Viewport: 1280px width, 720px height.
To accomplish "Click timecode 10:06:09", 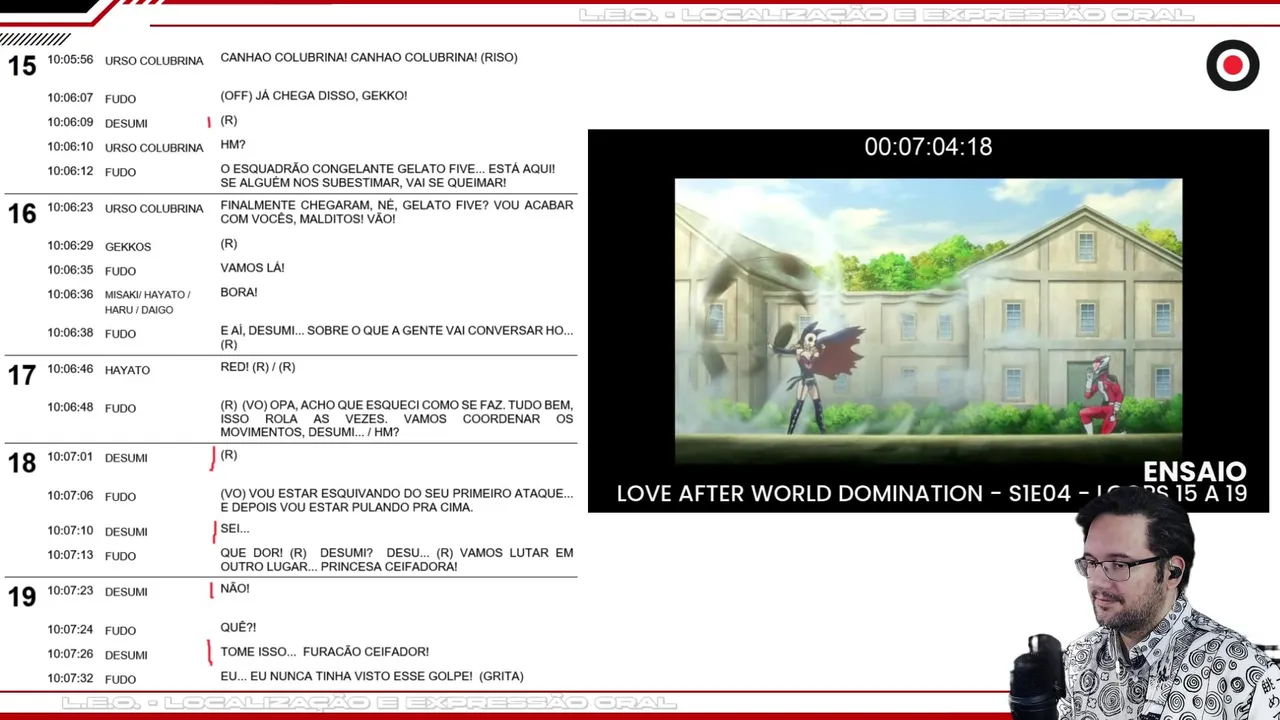I will 70,122.
